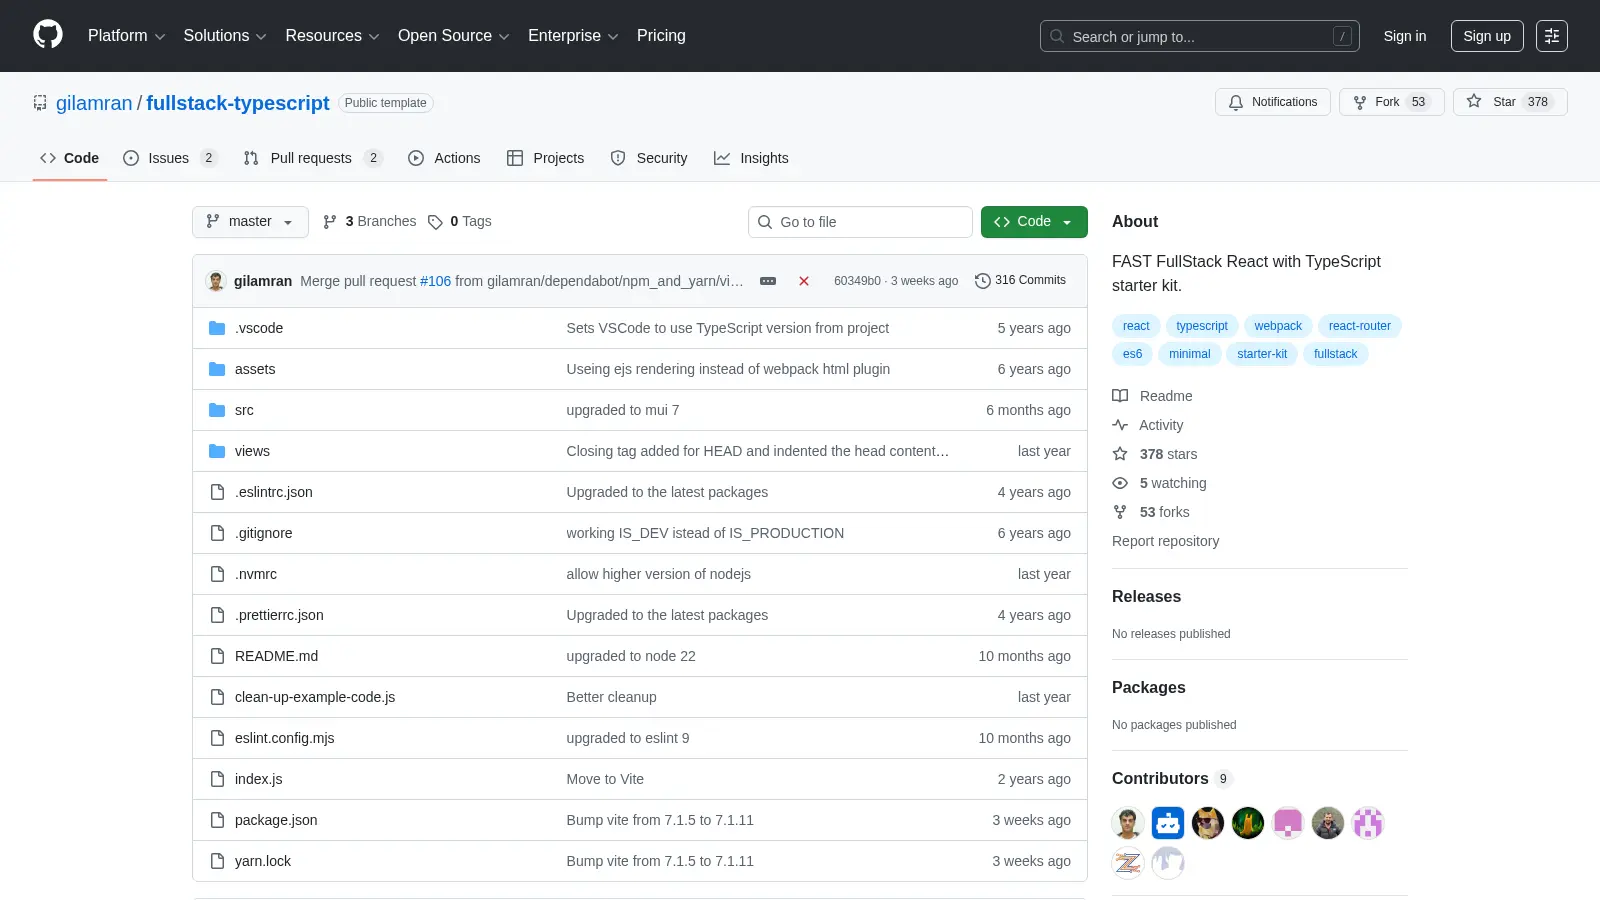Open the src folder
1600x900 pixels.
pos(244,410)
